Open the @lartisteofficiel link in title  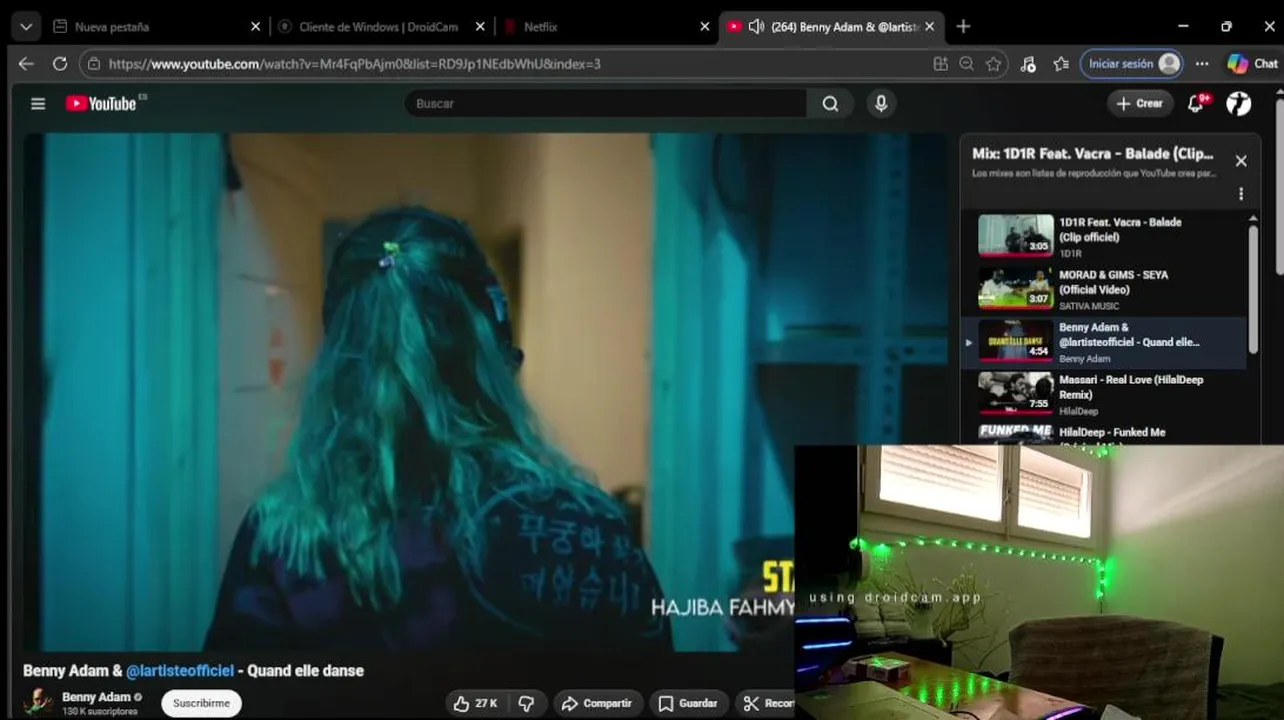click(x=180, y=671)
